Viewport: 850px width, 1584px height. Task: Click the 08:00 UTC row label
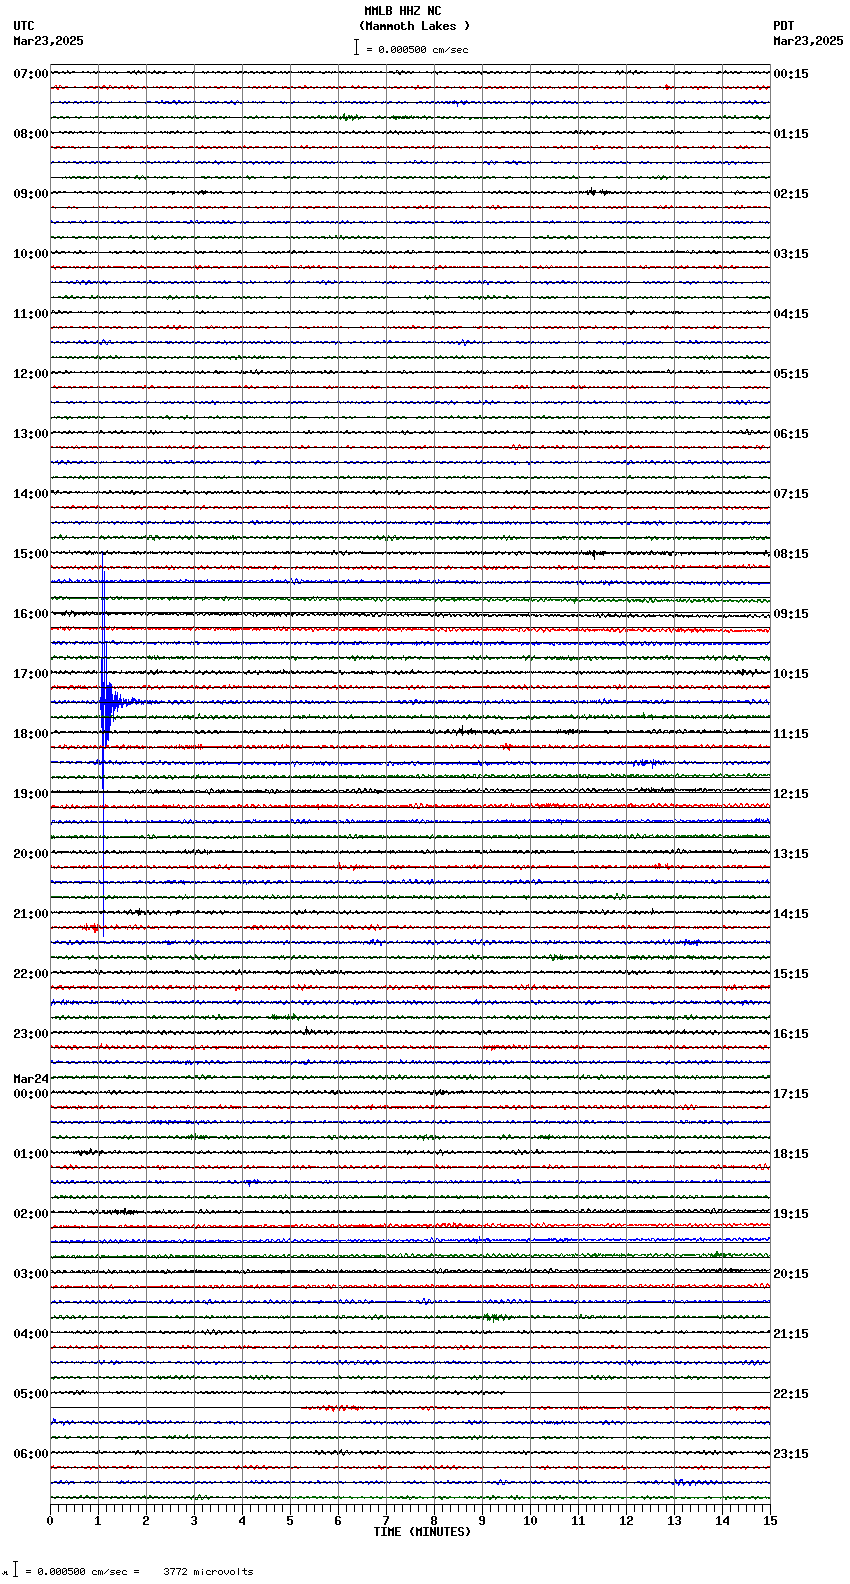31,134
